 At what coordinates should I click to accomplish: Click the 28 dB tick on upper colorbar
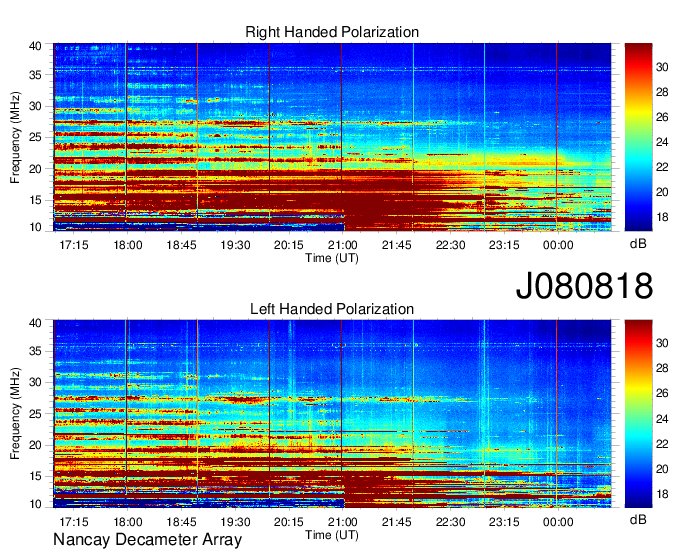point(662,92)
